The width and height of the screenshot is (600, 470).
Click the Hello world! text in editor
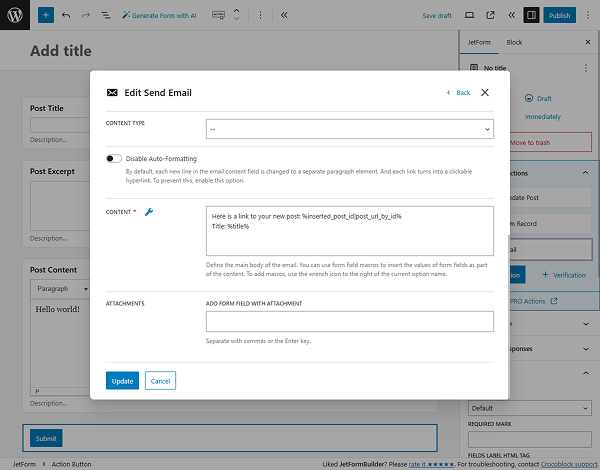pyautogui.click(x=58, y=309)
